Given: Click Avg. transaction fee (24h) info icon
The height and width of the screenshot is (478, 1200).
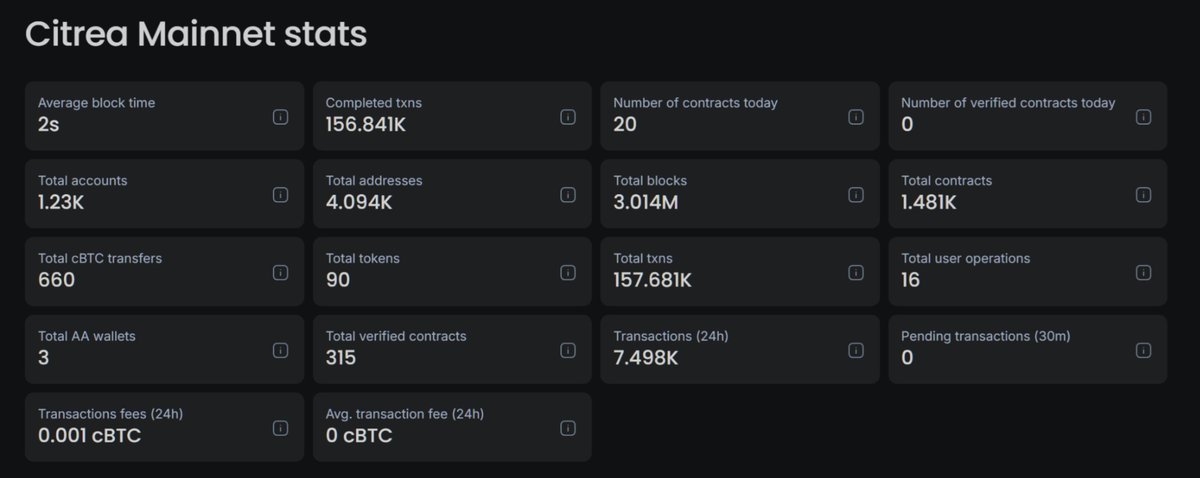Looking at the screenshot, I should pyautogui.click(x=568, y=428).
